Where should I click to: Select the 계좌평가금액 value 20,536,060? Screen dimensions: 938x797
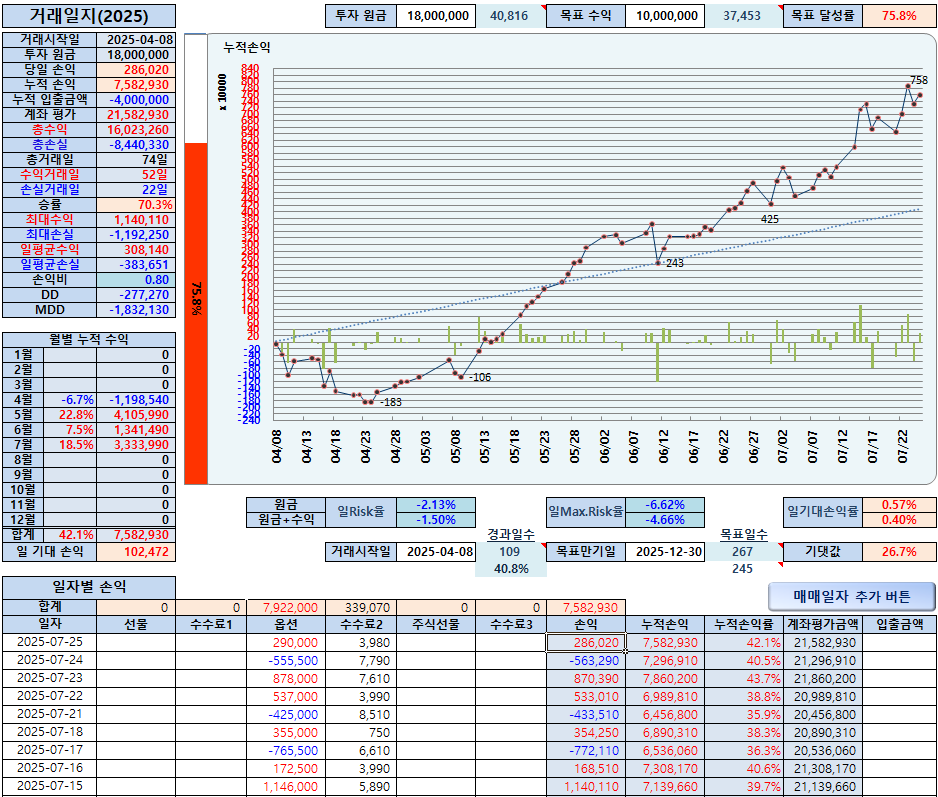823,750
